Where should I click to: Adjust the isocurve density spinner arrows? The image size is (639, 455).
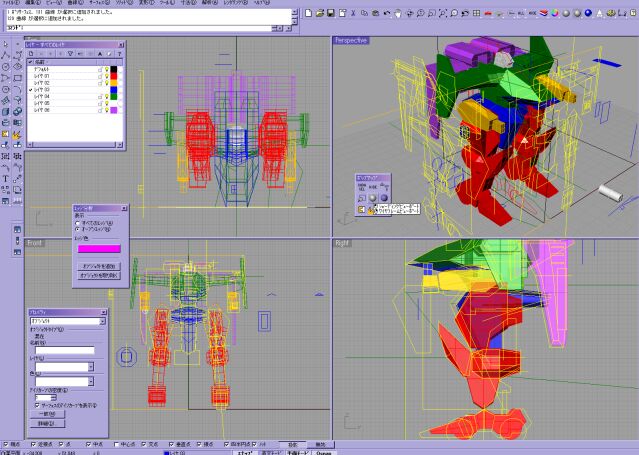pyautogui.click(x=54, y=397)
